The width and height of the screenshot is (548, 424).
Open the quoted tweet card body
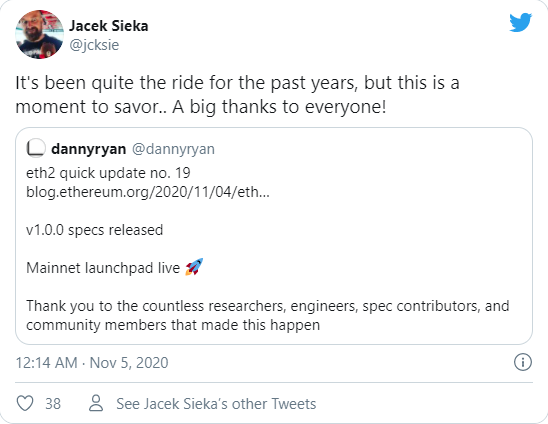274,236
